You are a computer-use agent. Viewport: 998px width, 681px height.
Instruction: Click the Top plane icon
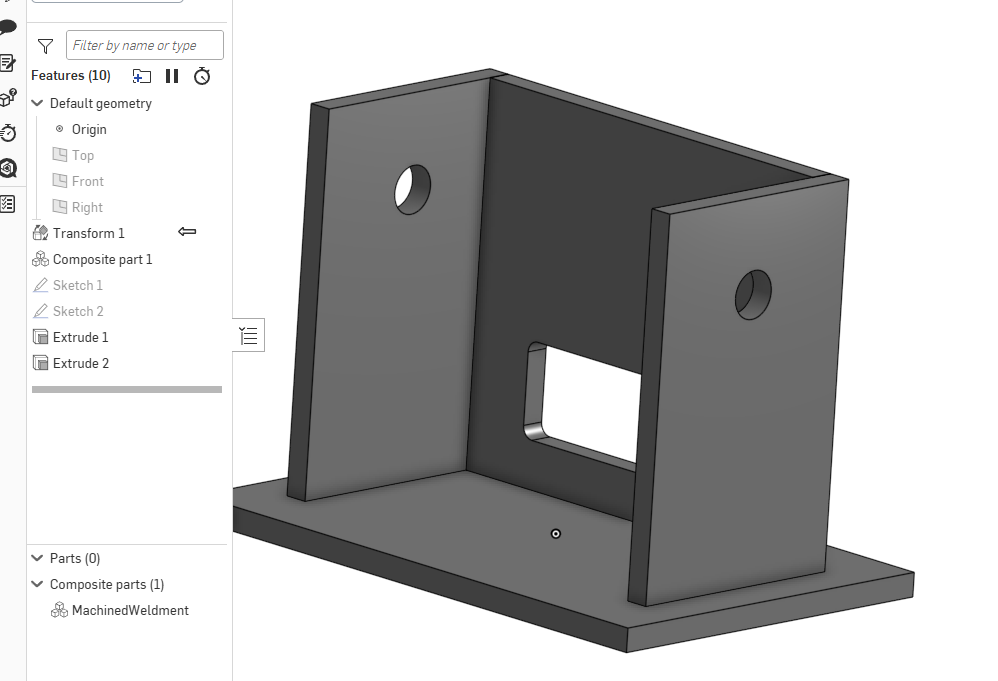click(x=60, y=155)
